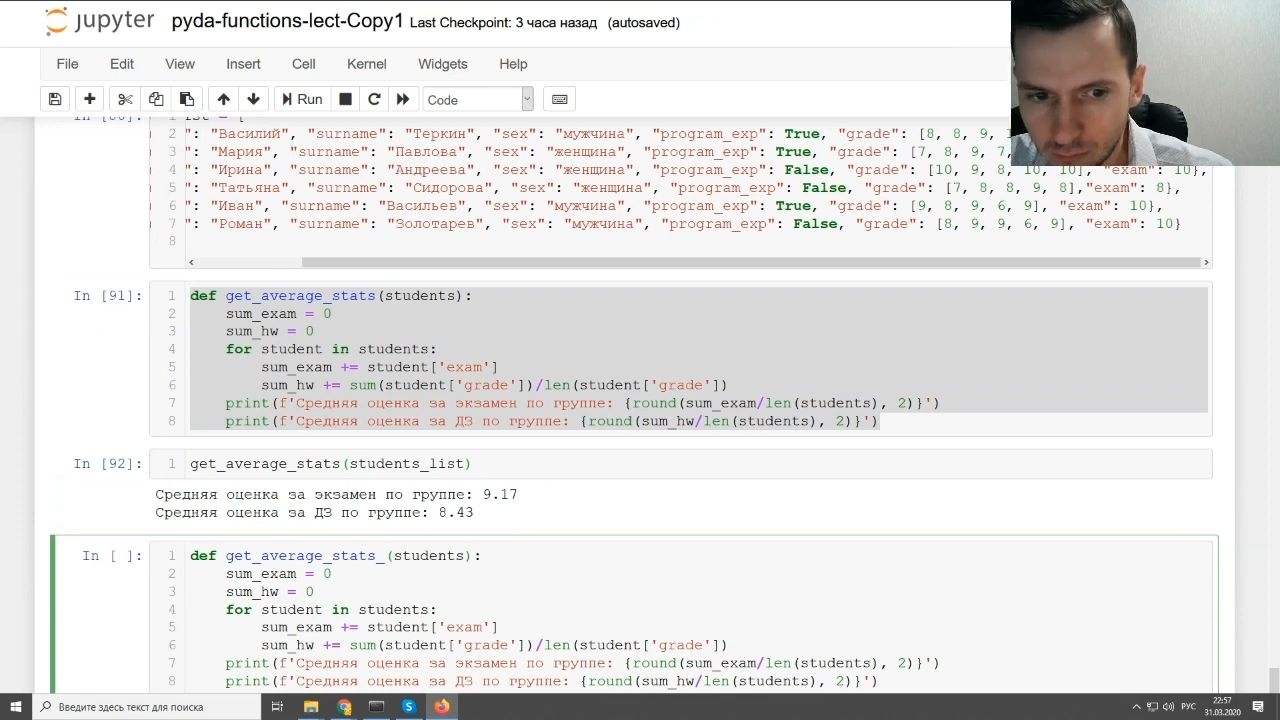Screen dimensions: 1280x720
Task: Click the Татьяна Сидорова row in students list
Action: click(683, 188)
